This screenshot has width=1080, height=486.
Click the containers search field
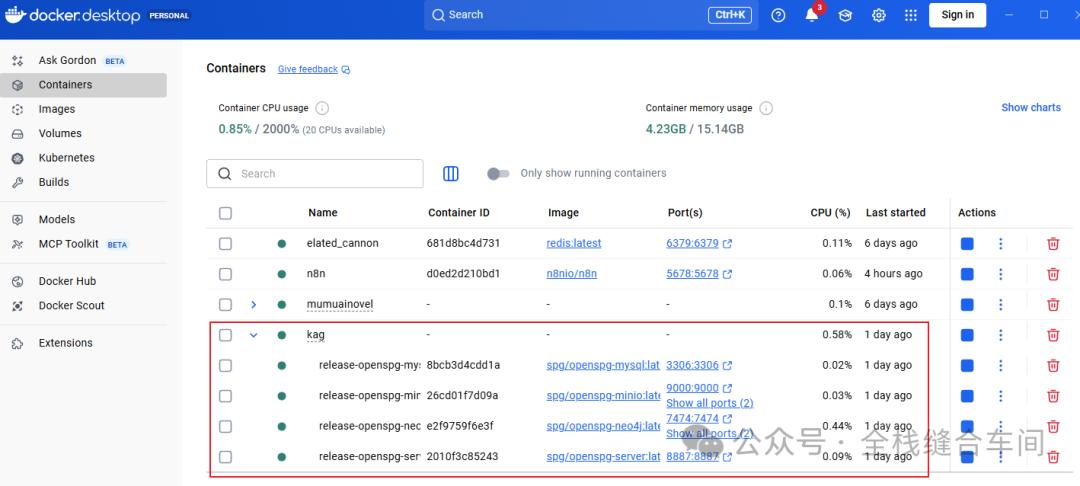click(x=315, y=173)
